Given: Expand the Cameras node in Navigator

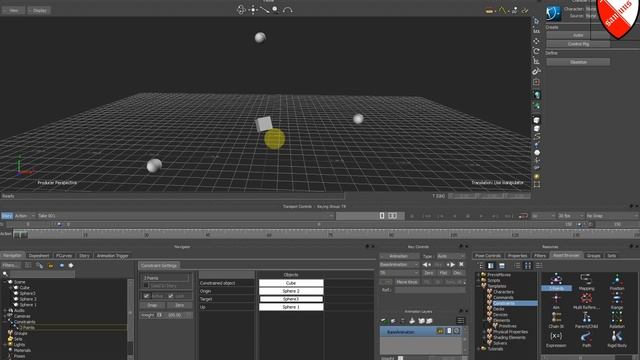Looking at the screenshot, I should point(5,316).
